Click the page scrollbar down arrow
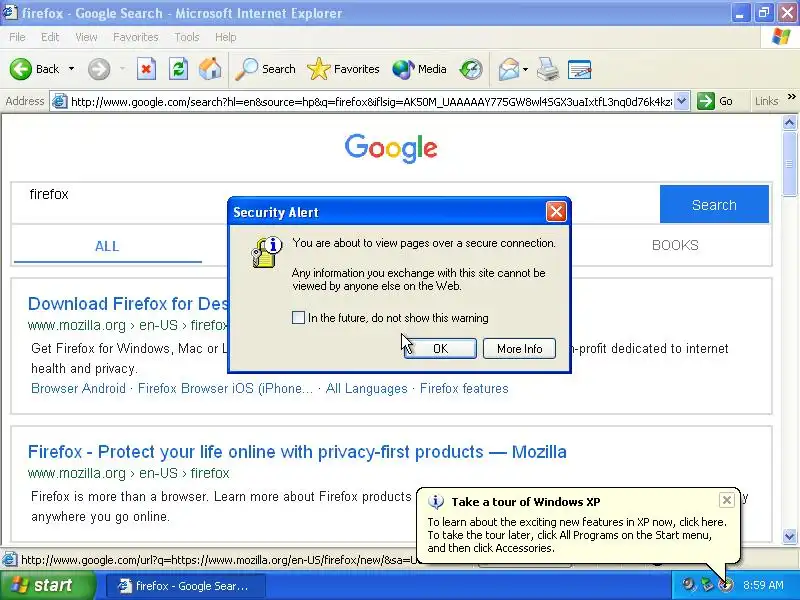 click(789, 536)
